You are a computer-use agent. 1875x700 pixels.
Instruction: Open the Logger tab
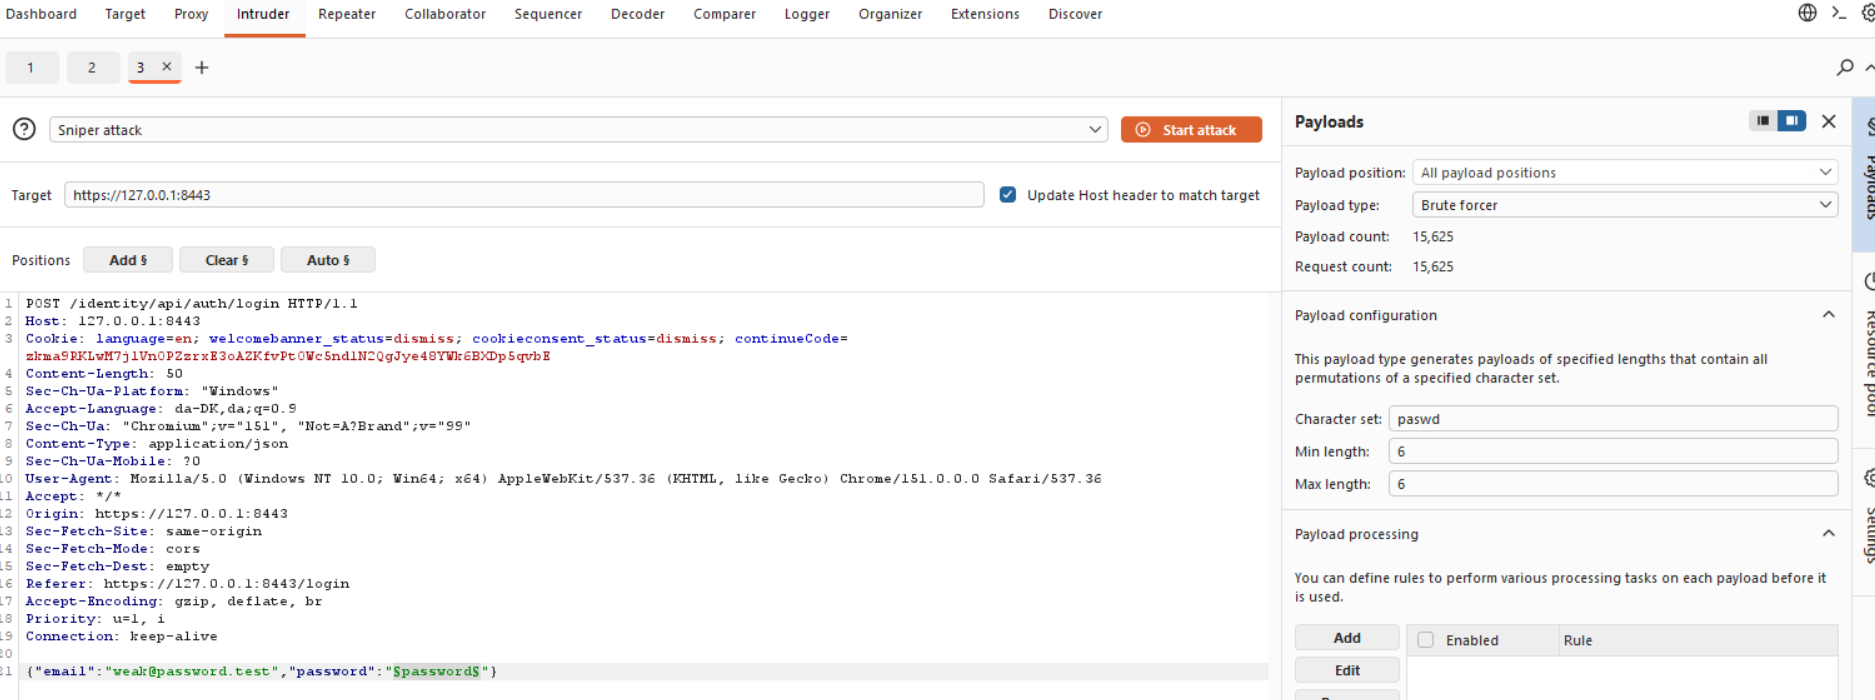point(807,14)
